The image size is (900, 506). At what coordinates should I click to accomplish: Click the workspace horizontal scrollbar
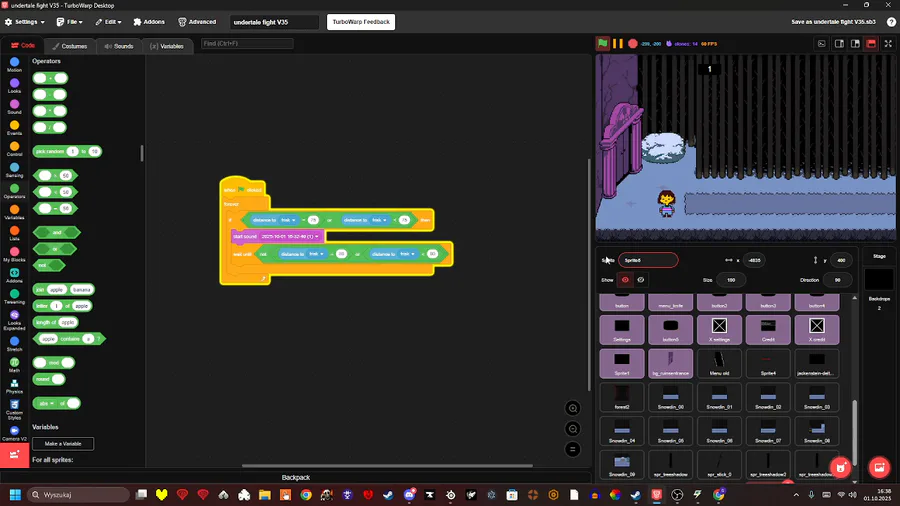click(387, 465)
